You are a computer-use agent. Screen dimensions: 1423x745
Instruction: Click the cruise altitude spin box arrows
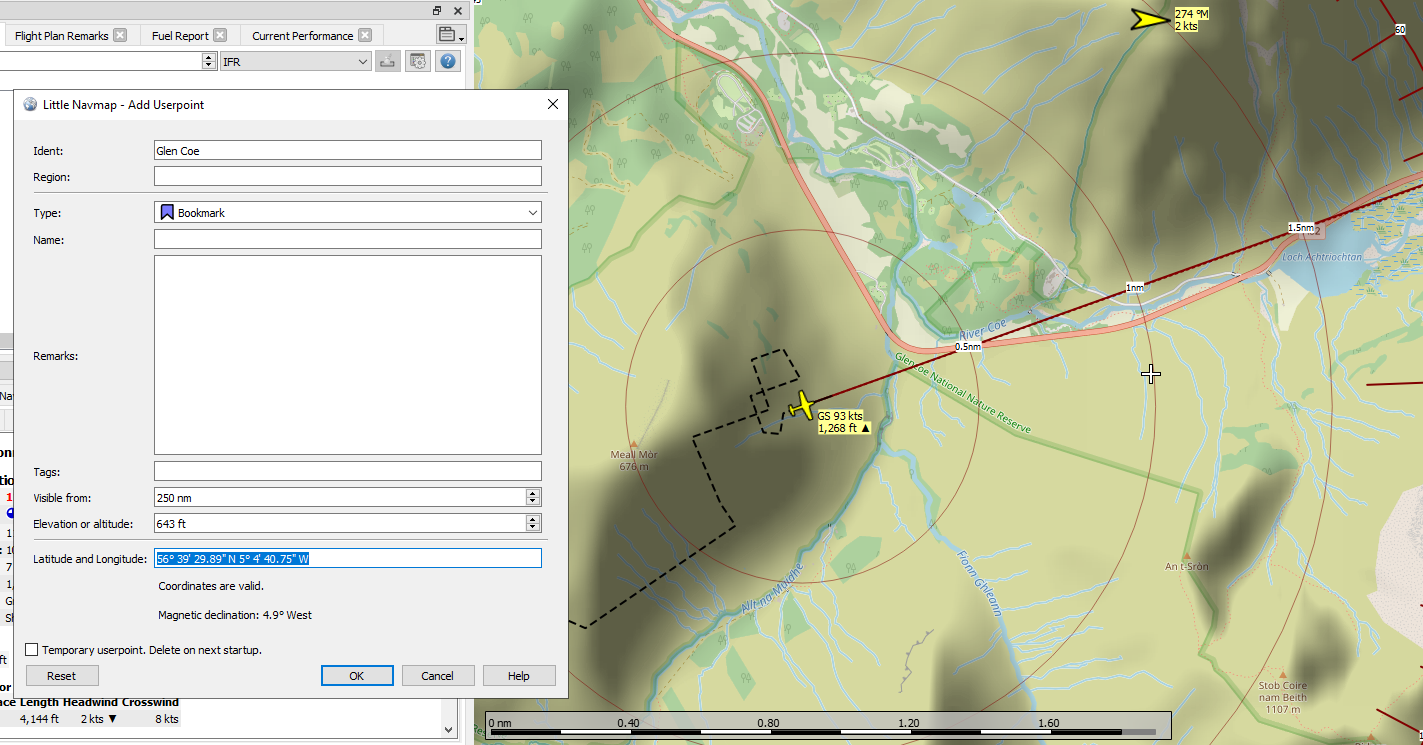(208, 62)
